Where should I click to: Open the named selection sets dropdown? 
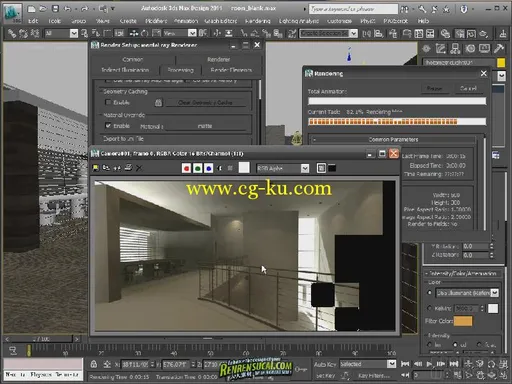[328, 33]
